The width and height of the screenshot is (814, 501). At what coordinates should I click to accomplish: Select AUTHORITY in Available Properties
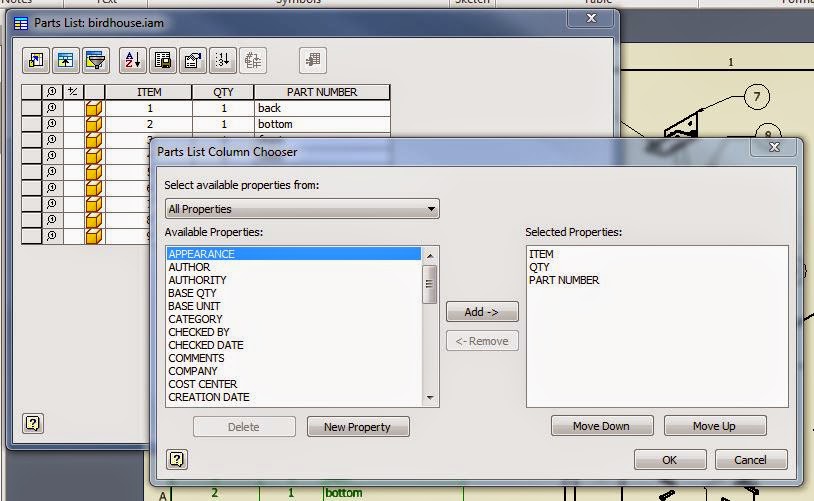coord(294,280)
